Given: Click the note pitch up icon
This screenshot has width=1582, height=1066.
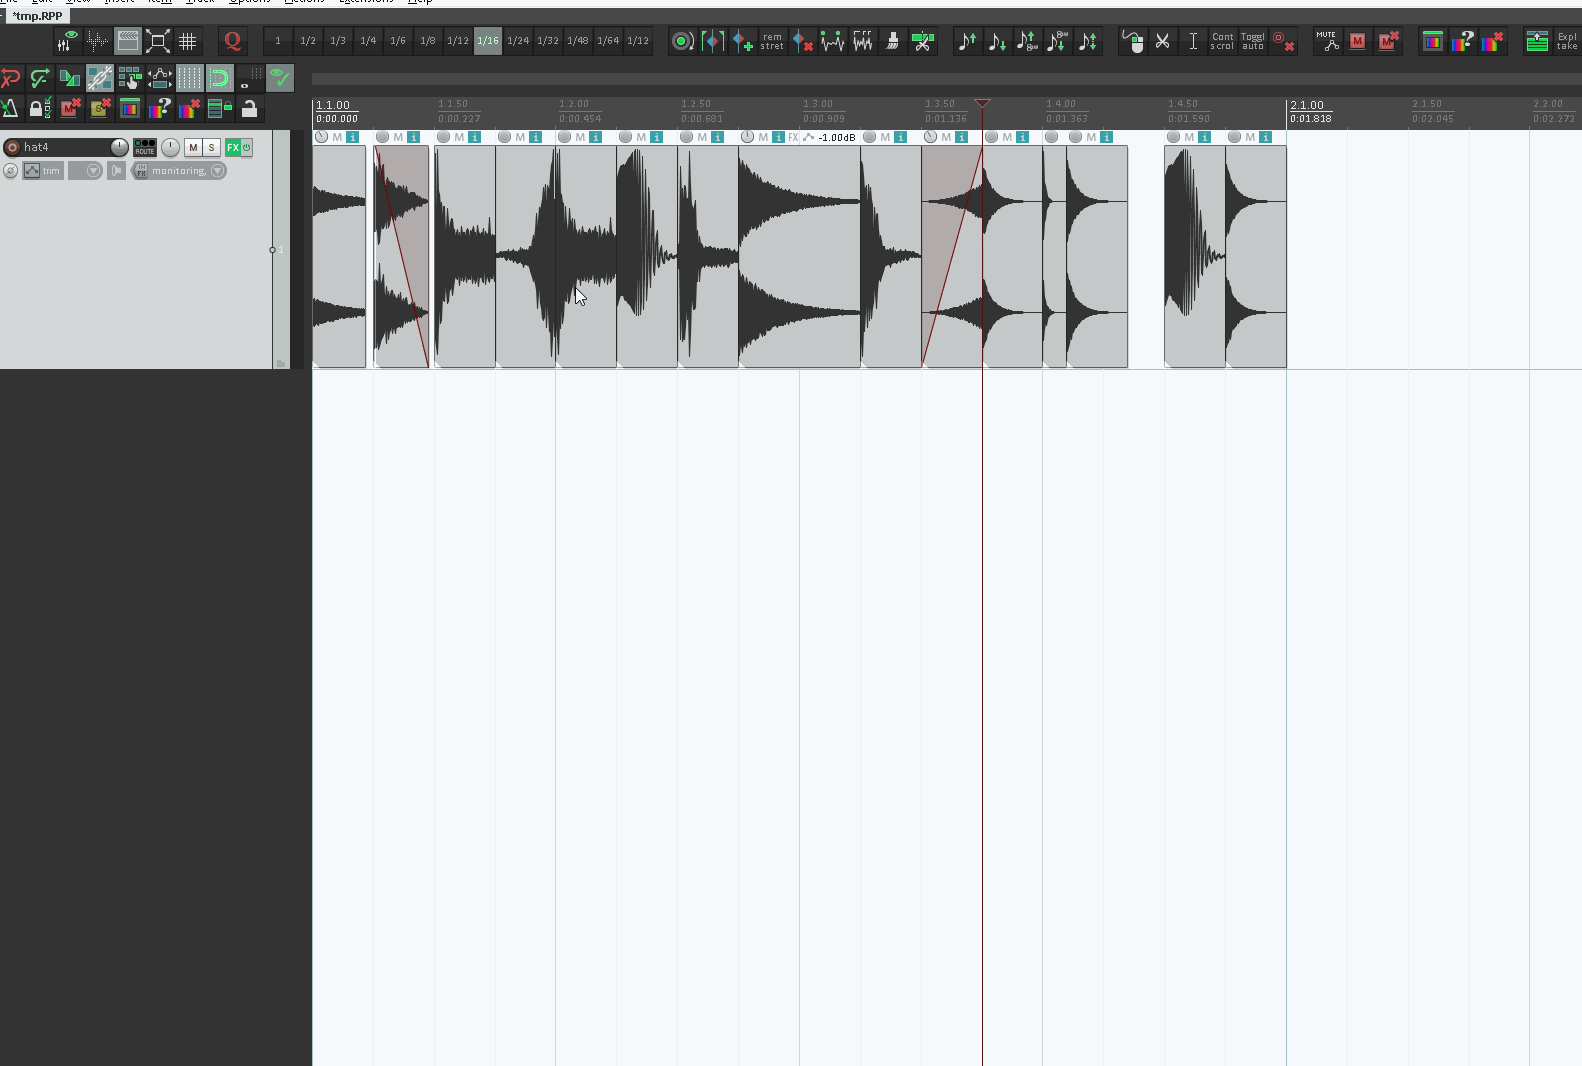Looking at the screenshot, I should 967,41.
